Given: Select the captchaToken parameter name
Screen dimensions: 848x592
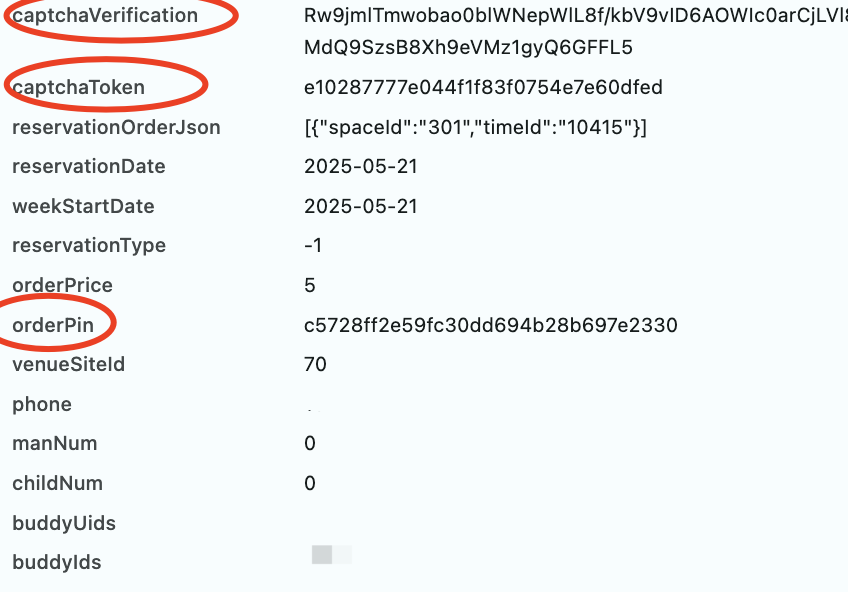Looking at the screenshot, I should (x=78, y=87).
